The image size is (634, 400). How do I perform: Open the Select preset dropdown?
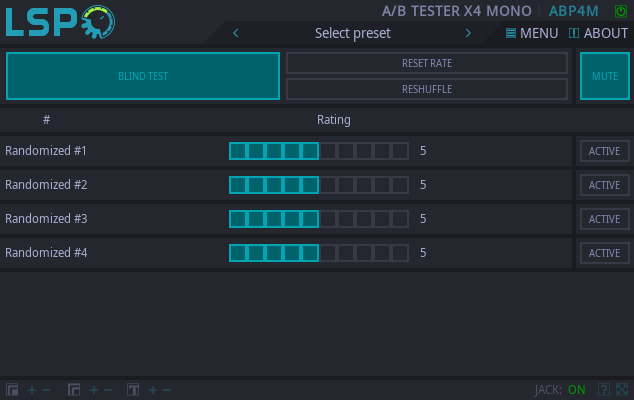(352, 33)
